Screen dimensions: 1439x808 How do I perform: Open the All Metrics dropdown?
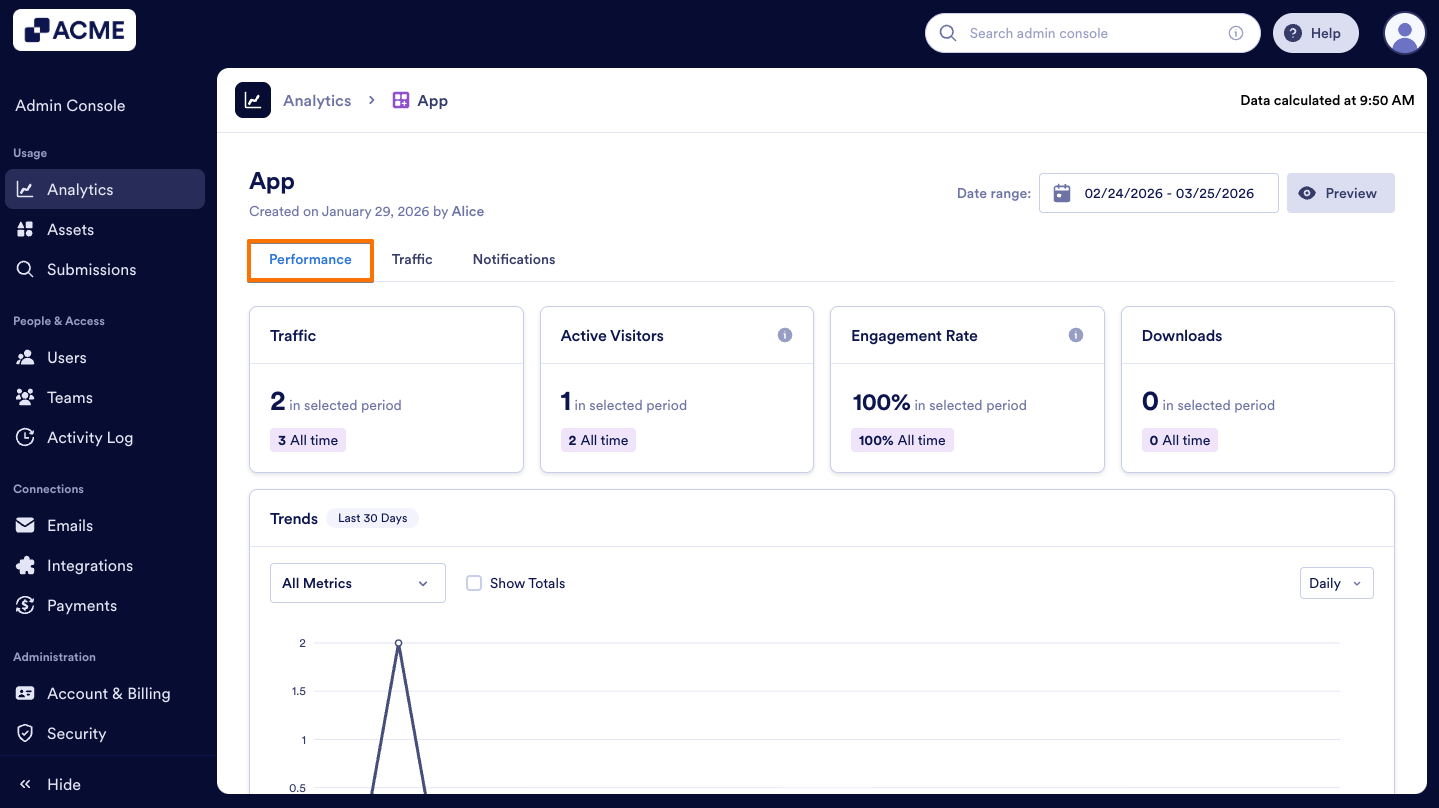point(357,582)
